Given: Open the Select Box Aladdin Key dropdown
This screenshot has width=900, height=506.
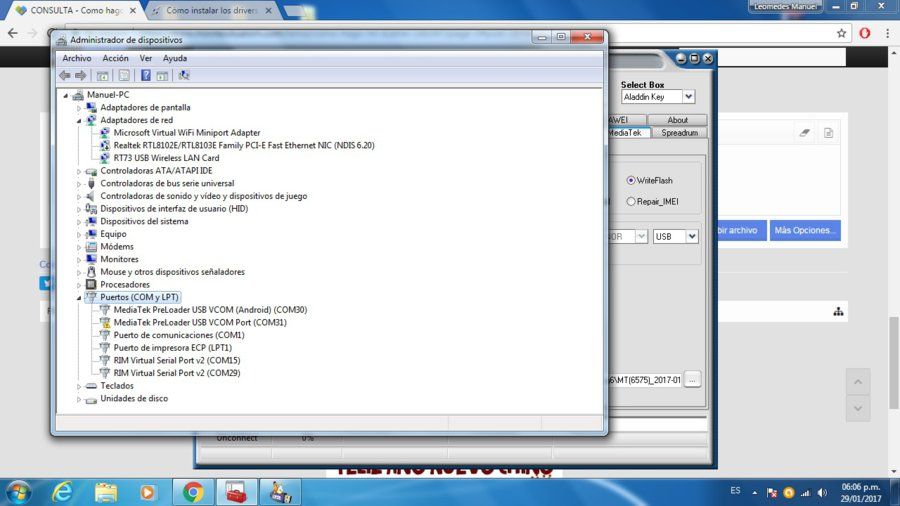Looking at the screenshot, I should (688, 97).
